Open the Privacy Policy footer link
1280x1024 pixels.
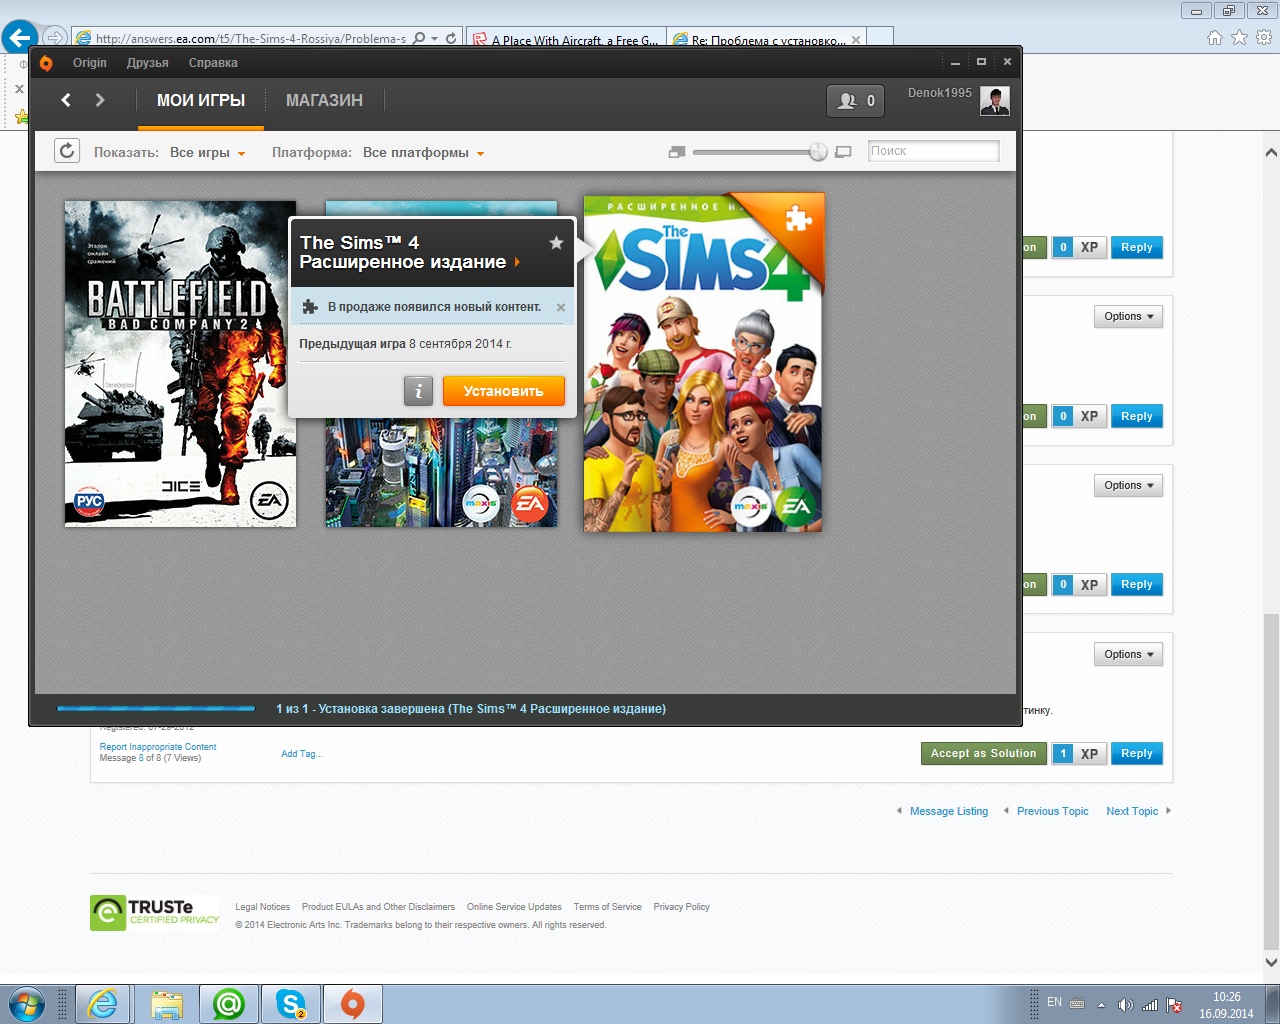pos(681,907)
